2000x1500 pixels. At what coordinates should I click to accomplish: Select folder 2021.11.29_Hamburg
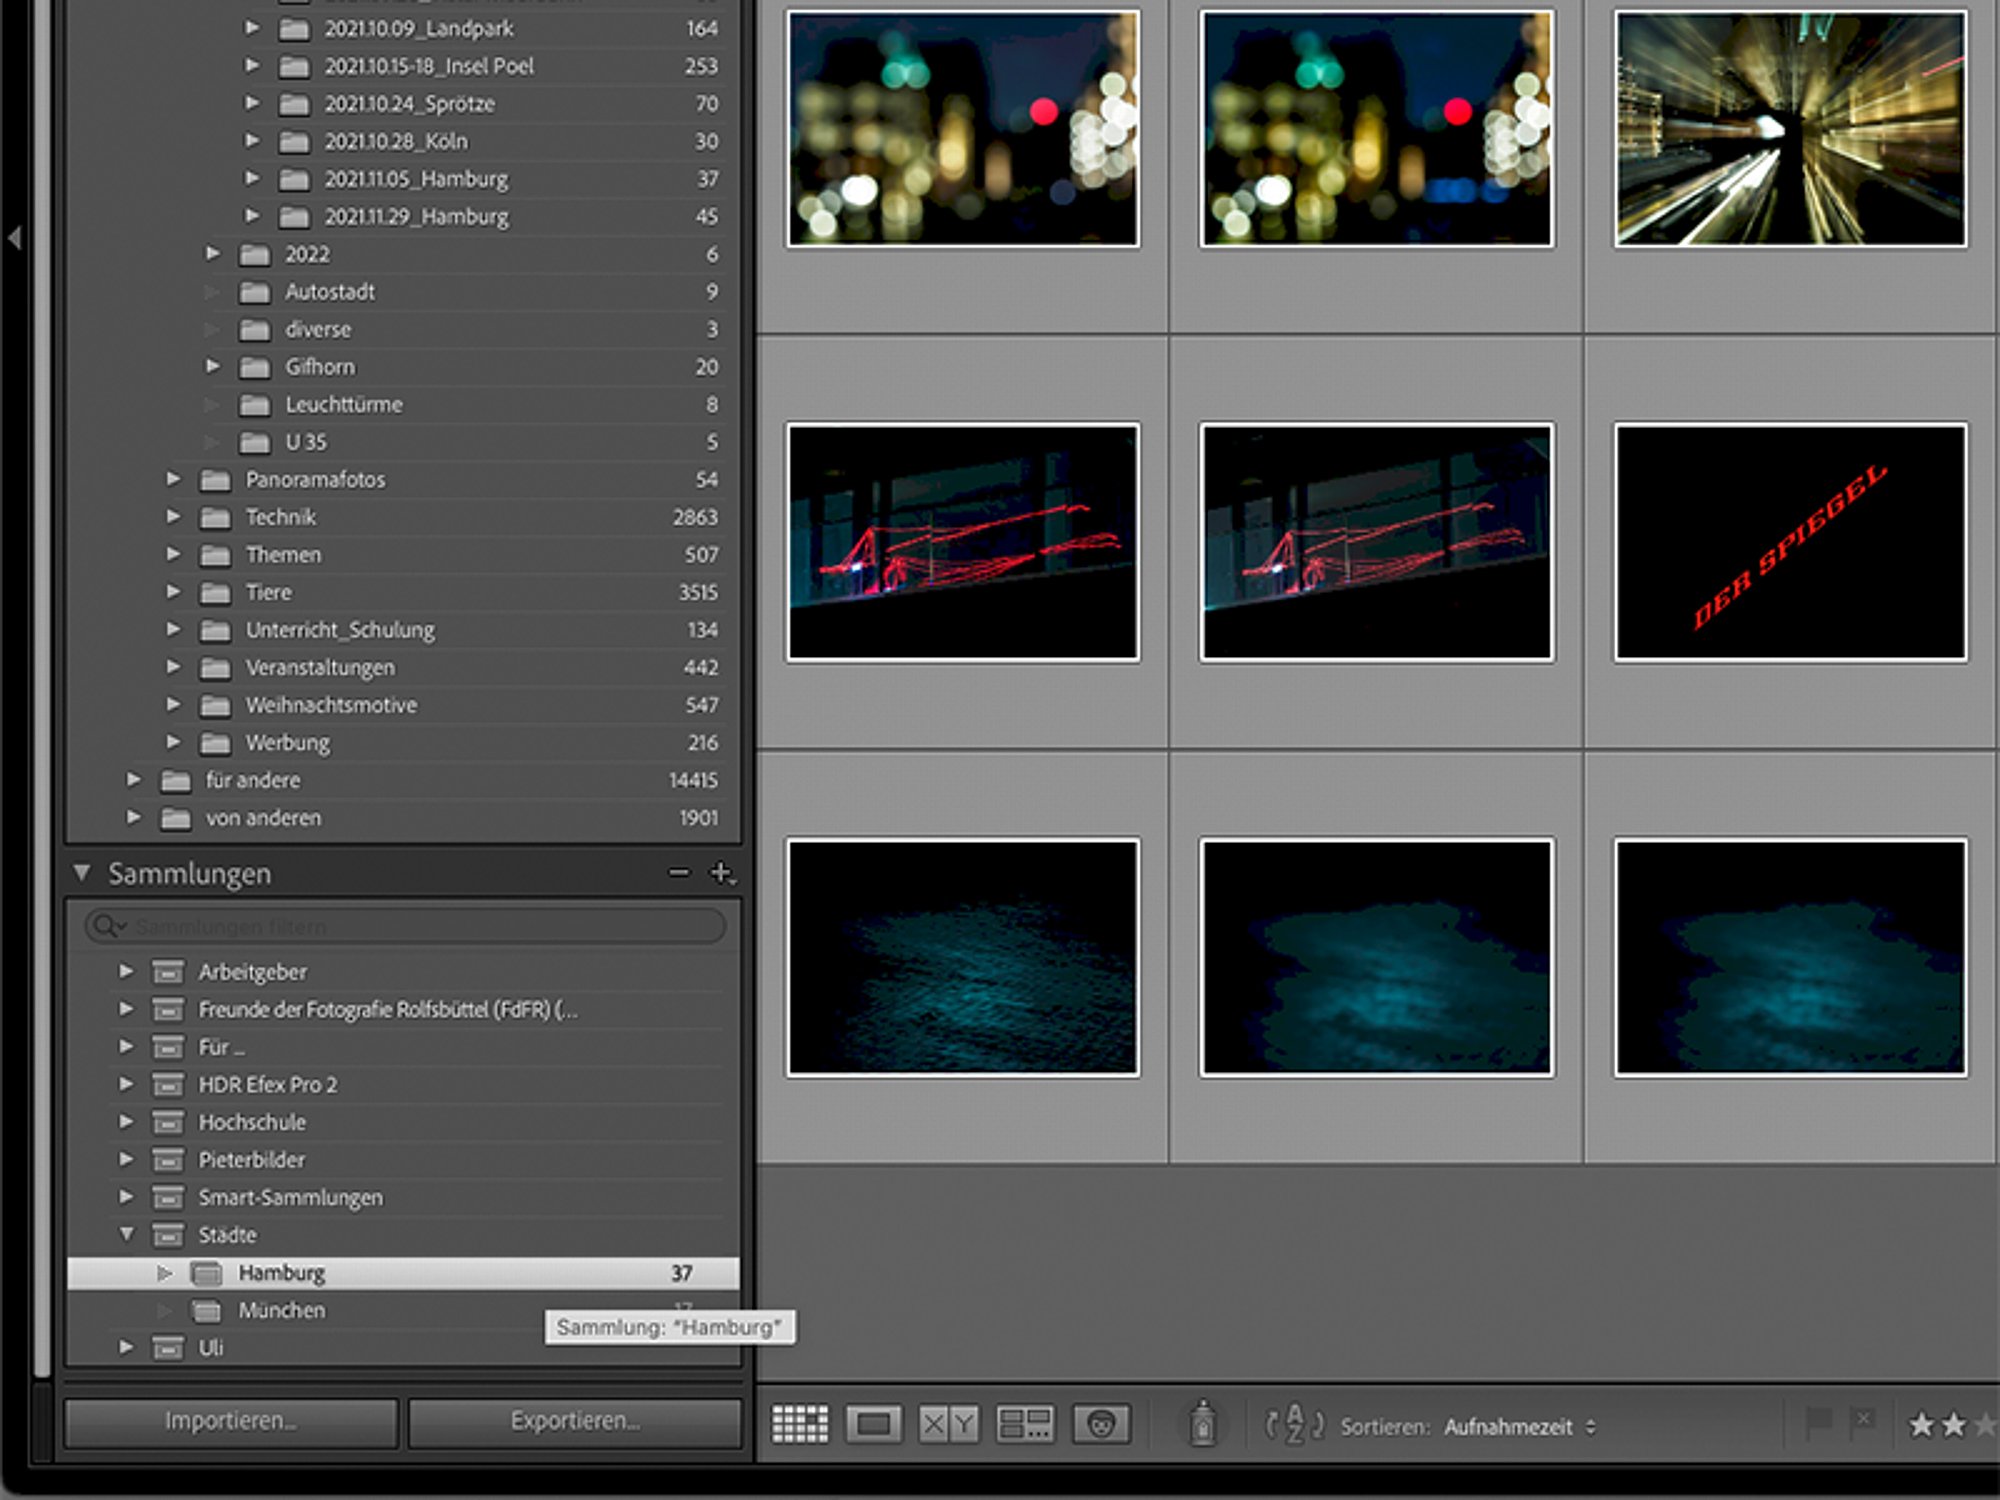coord(416,216)
